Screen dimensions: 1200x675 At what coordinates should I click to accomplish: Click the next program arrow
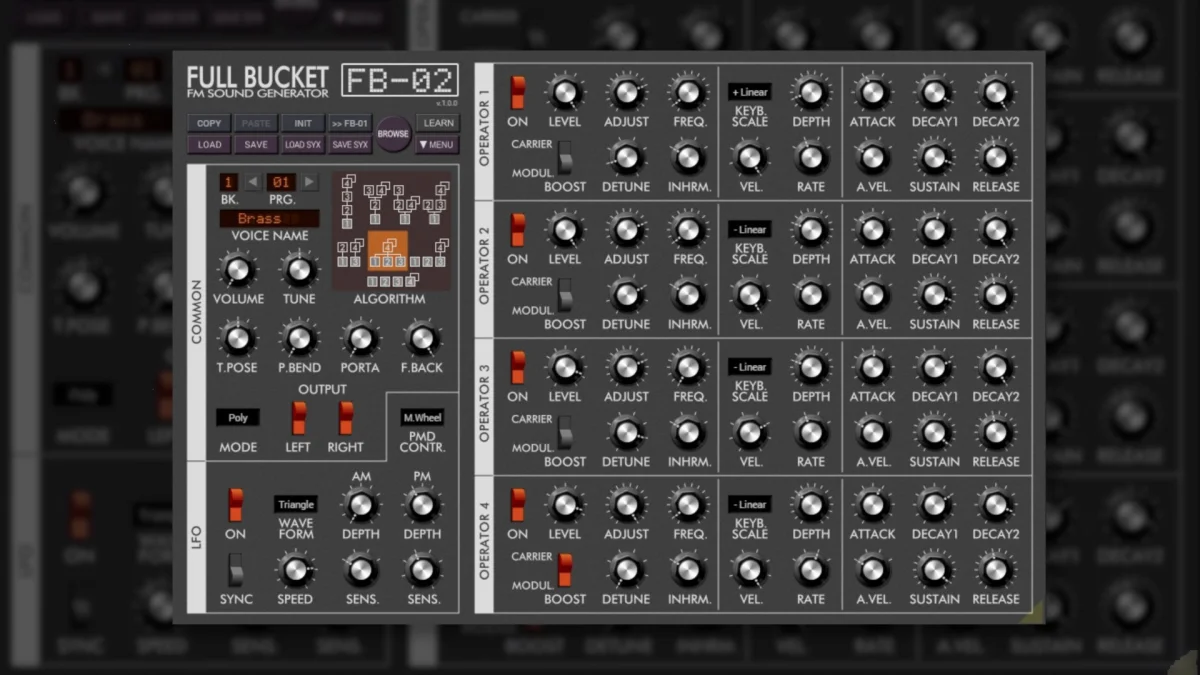tap(310, 182)
